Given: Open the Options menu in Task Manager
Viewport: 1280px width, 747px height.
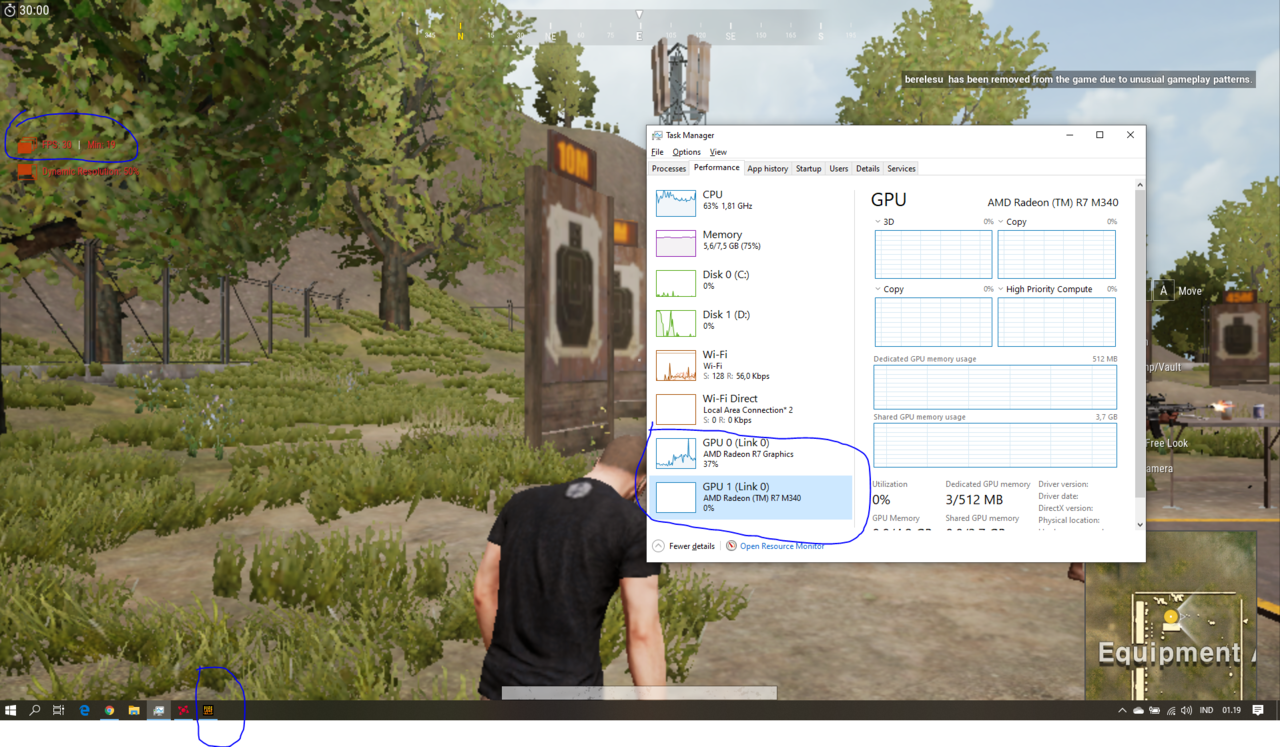Looking at the screenshot, I should 686,152.
